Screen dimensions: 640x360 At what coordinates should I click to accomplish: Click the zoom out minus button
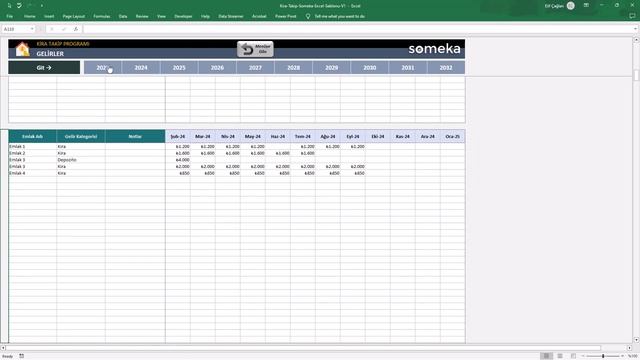pyautogui.click(x=583, y=356)
